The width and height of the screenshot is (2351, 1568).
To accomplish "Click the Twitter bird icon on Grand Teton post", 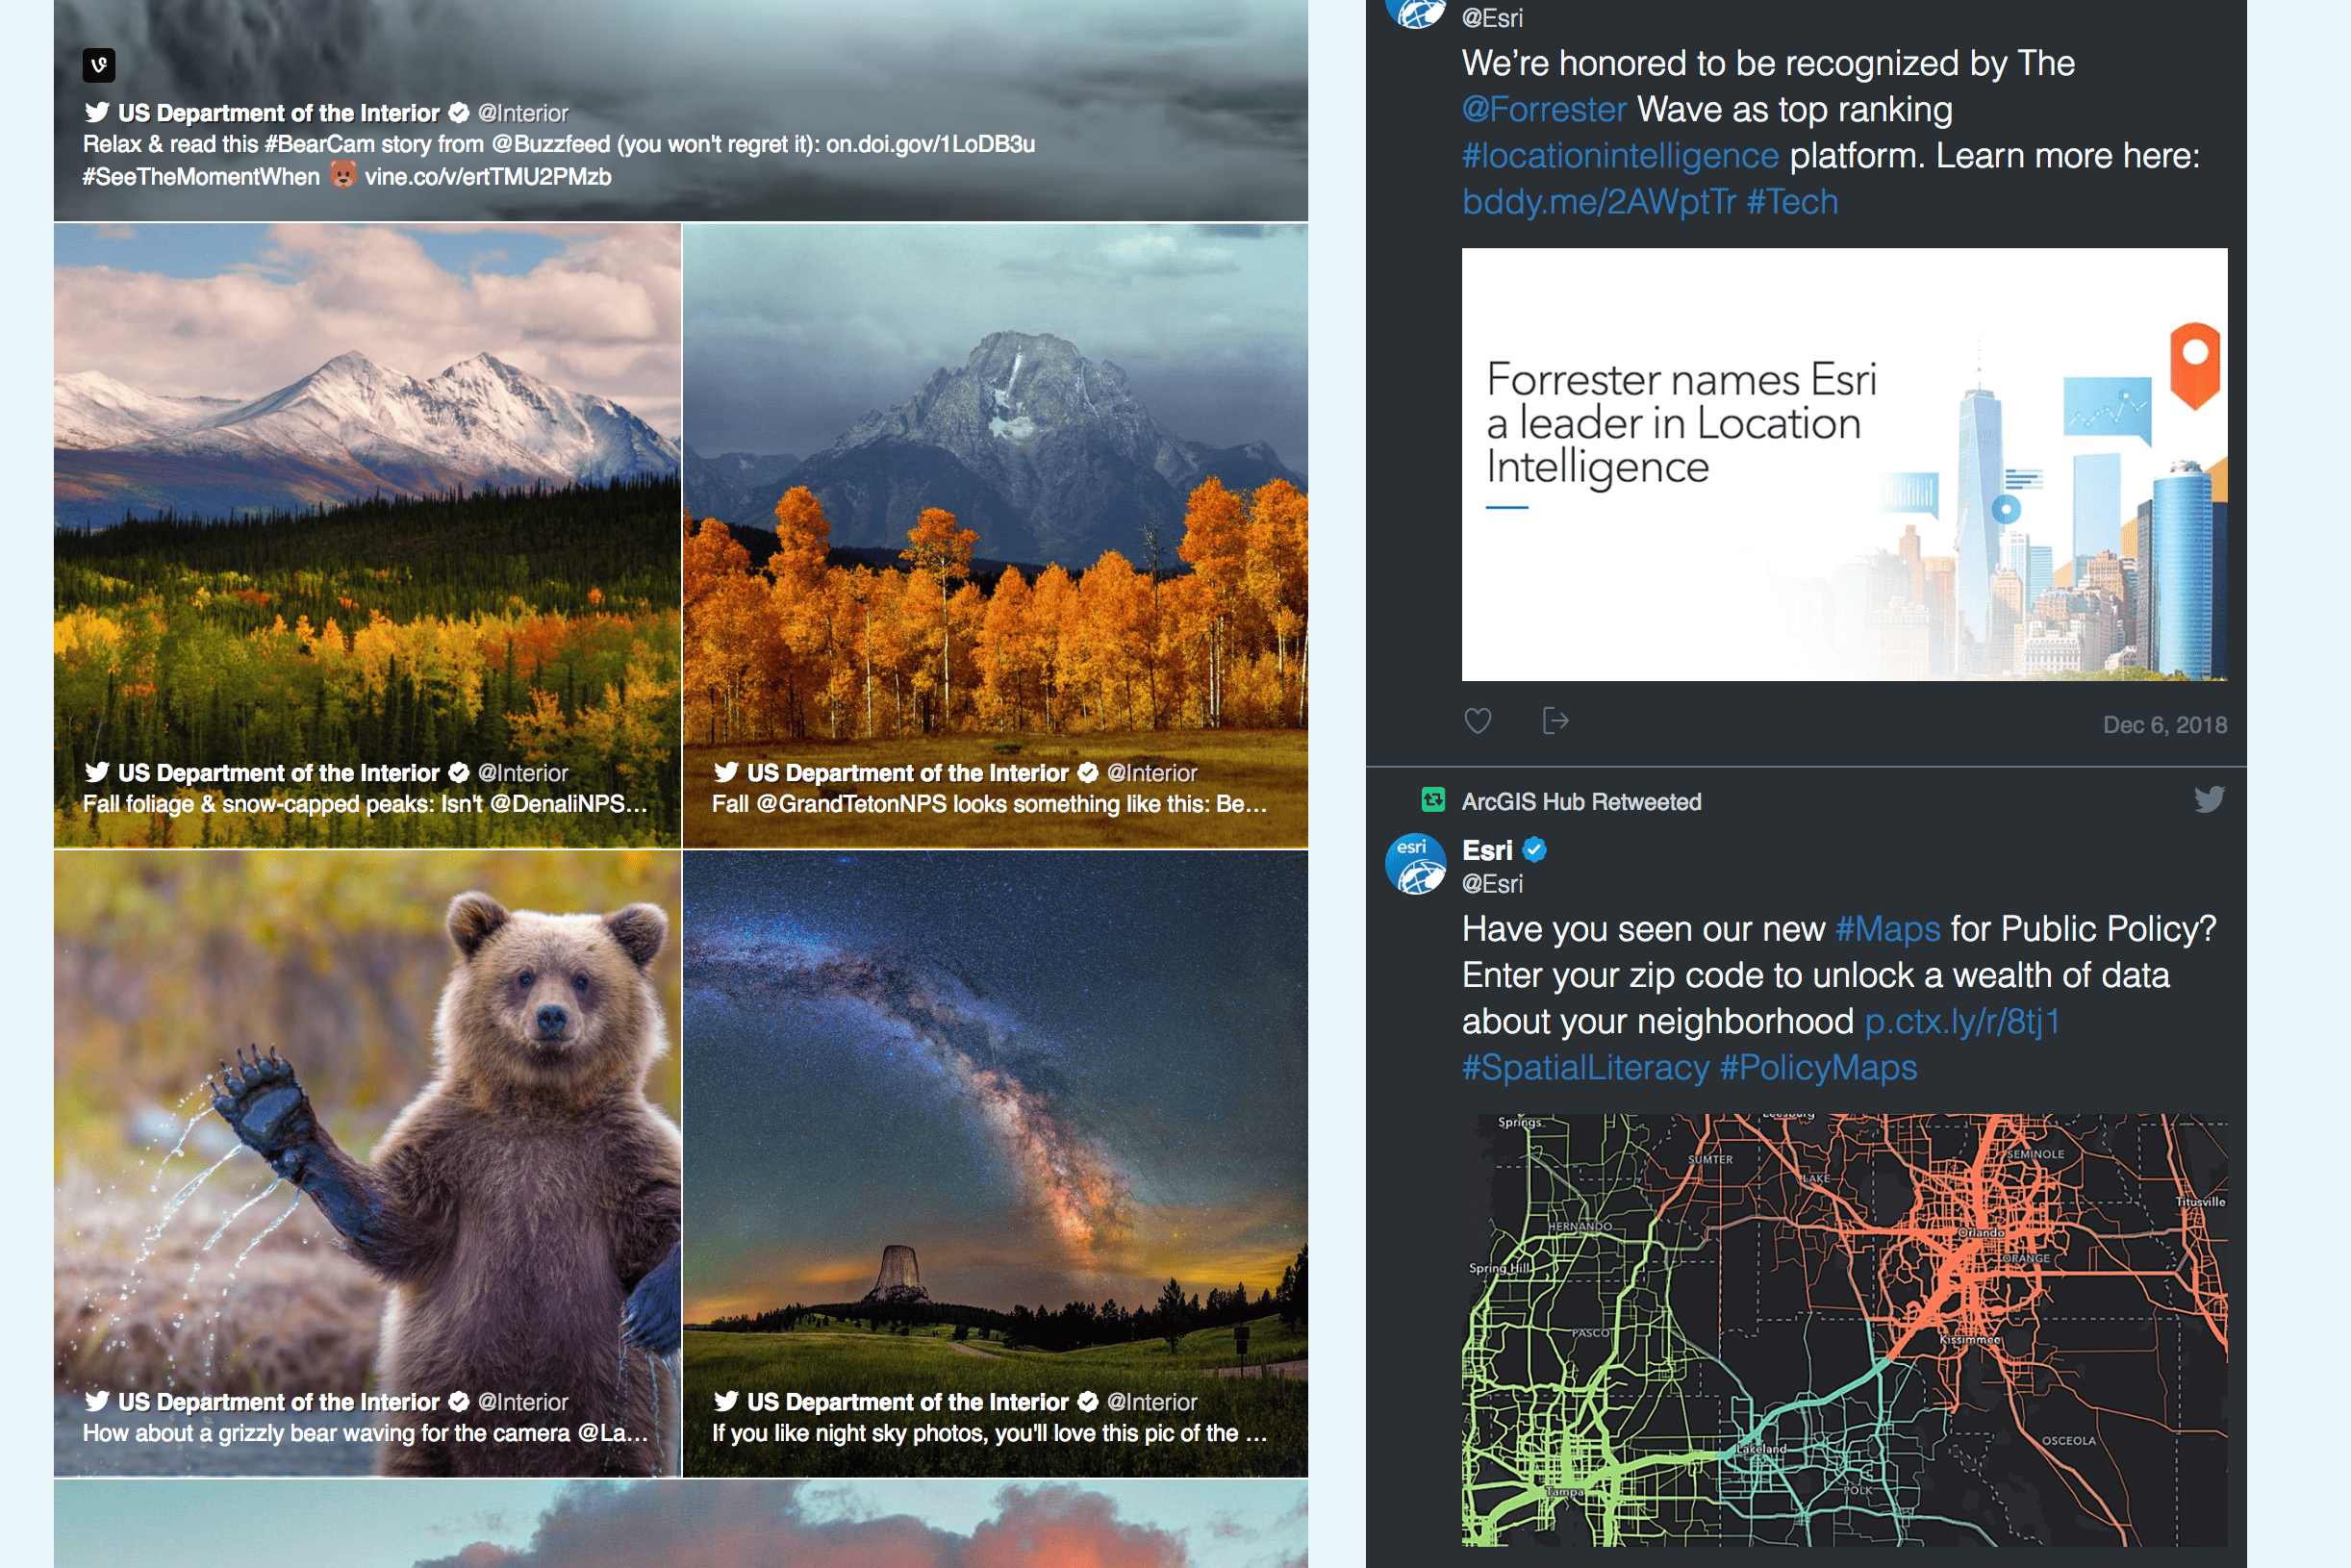I will click(726, 772).
